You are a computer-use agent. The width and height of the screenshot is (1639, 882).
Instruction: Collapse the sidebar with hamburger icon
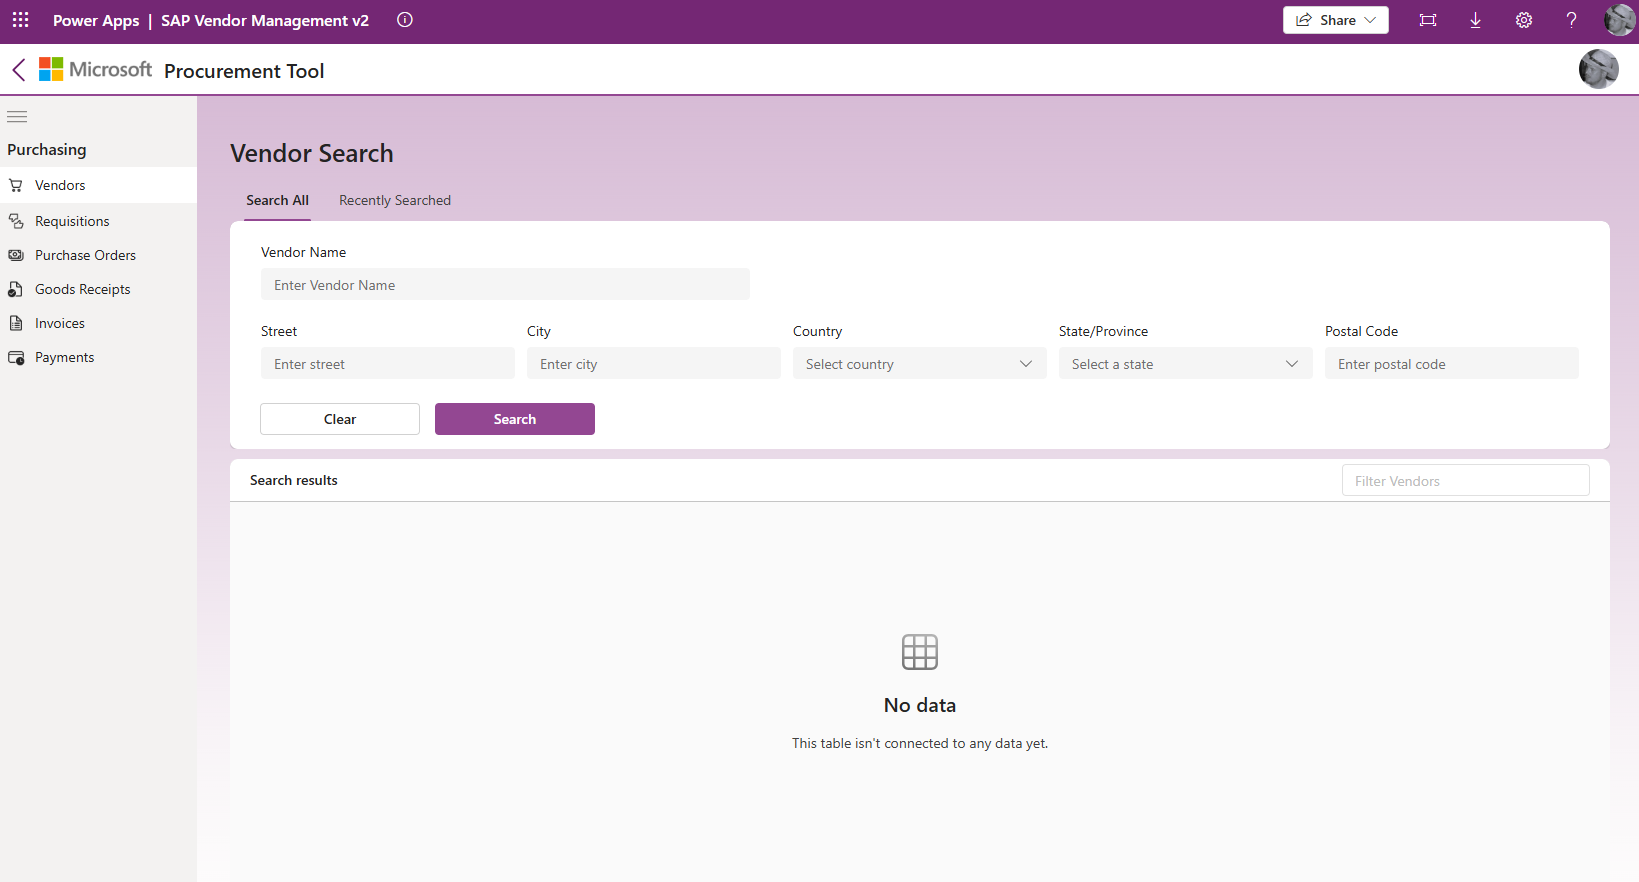[17, 117]
